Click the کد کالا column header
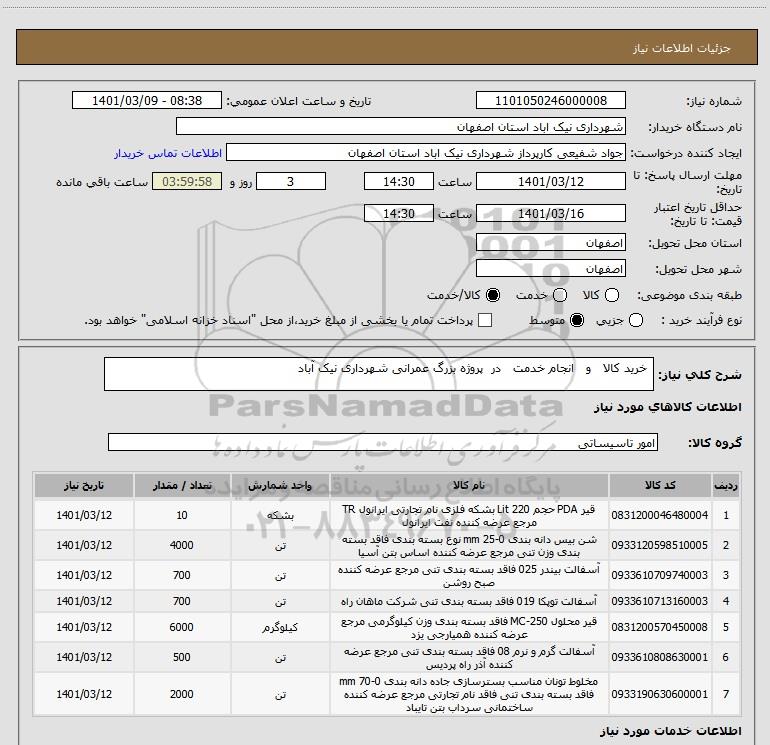 660,485
